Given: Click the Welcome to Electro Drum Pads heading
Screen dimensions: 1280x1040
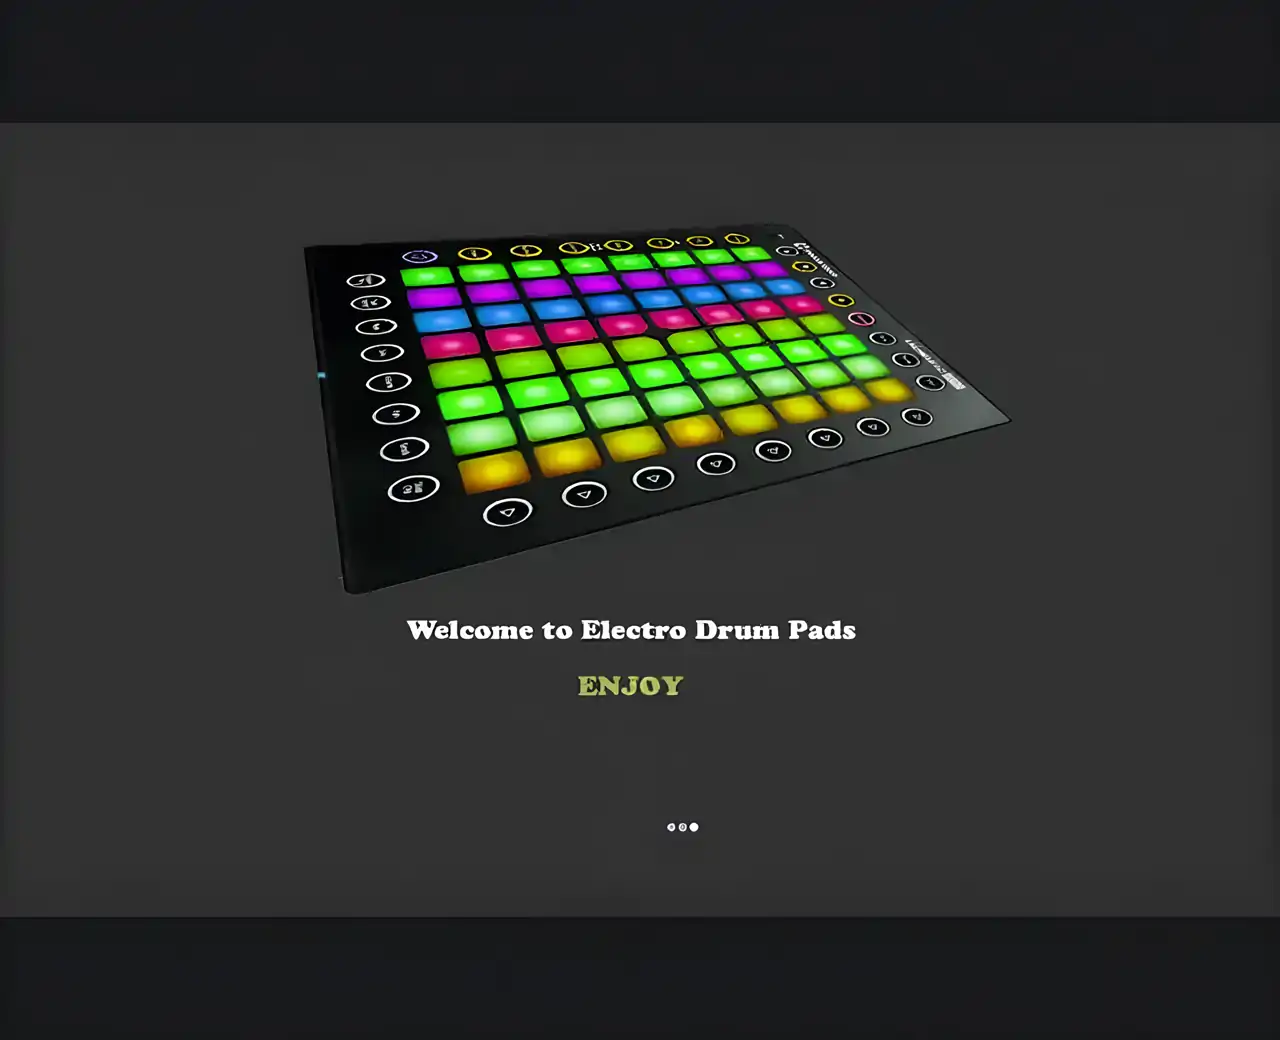Looking at the screenshot, I should pos(631,630).
